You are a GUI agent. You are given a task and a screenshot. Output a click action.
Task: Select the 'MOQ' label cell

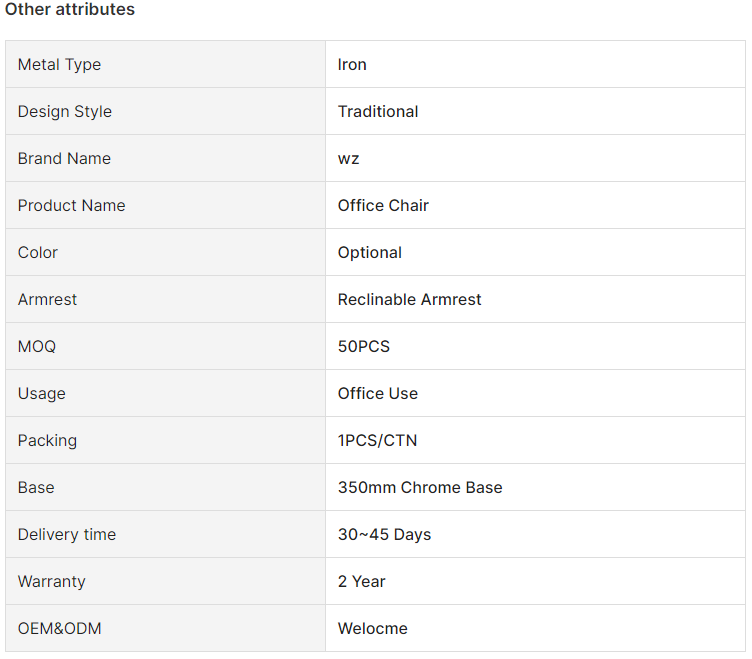(165, 346)
